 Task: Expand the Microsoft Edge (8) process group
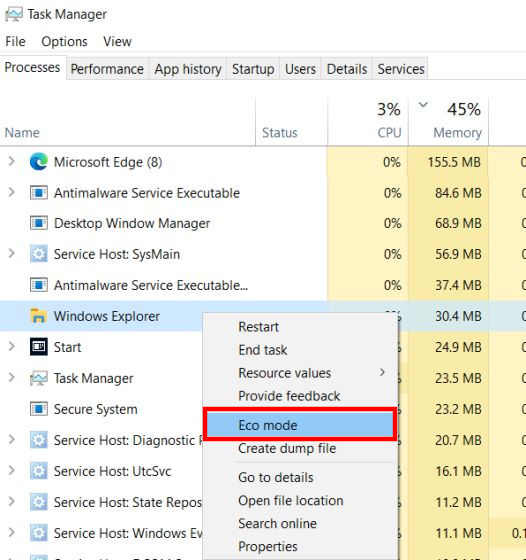point(12,161)
